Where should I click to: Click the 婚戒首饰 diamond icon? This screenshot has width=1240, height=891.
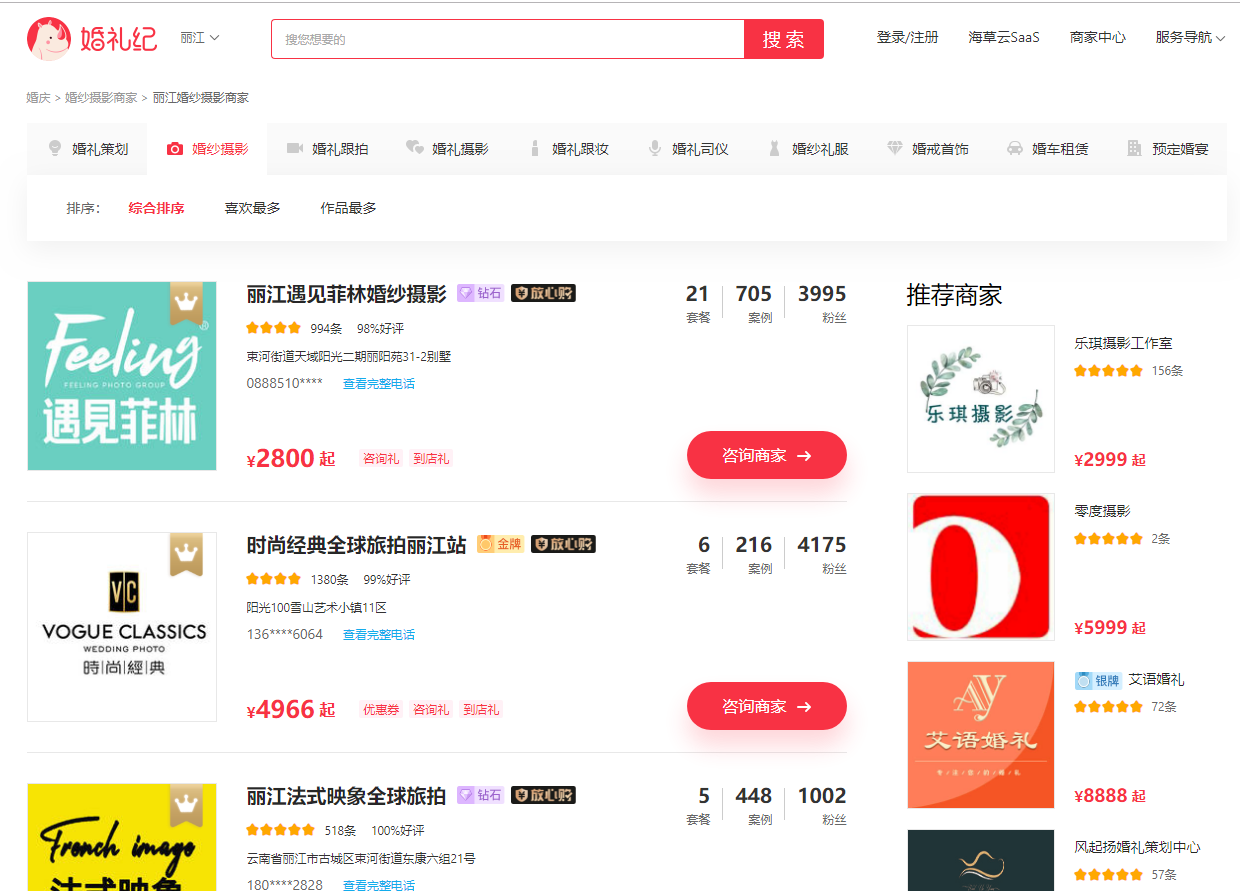[893, 147]
